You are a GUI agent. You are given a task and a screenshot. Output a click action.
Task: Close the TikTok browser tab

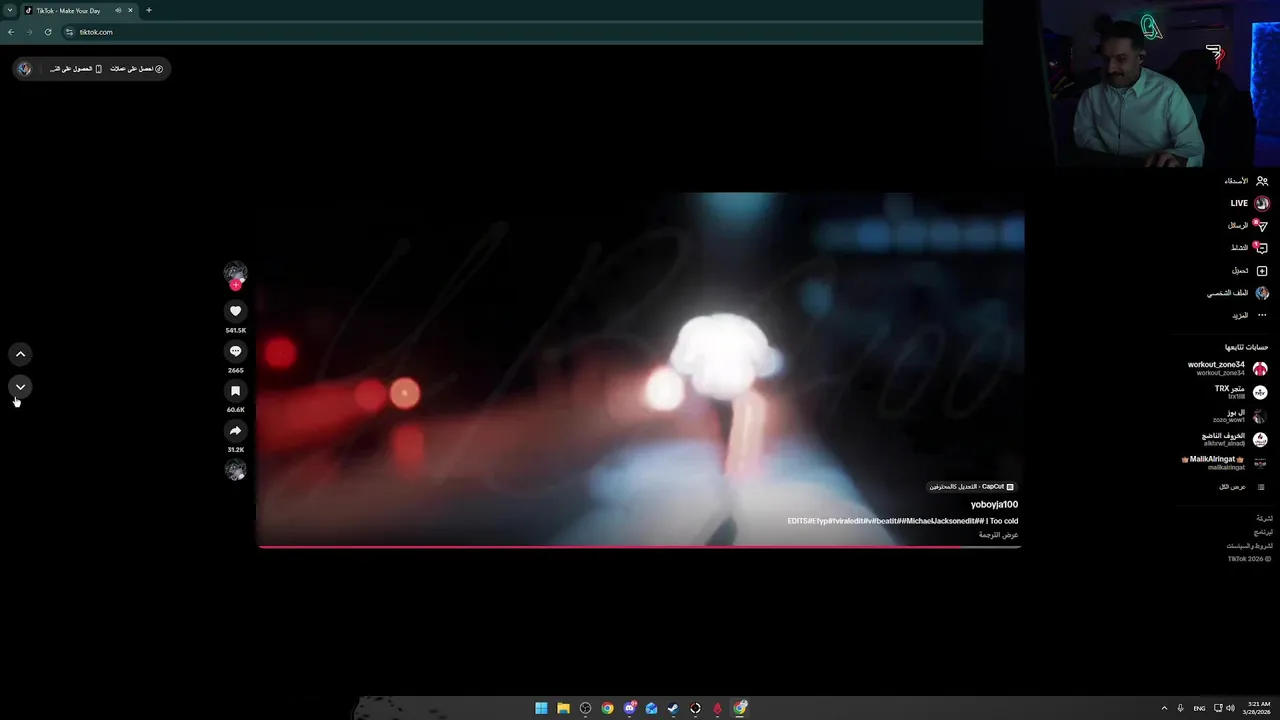tap(130, 10)
